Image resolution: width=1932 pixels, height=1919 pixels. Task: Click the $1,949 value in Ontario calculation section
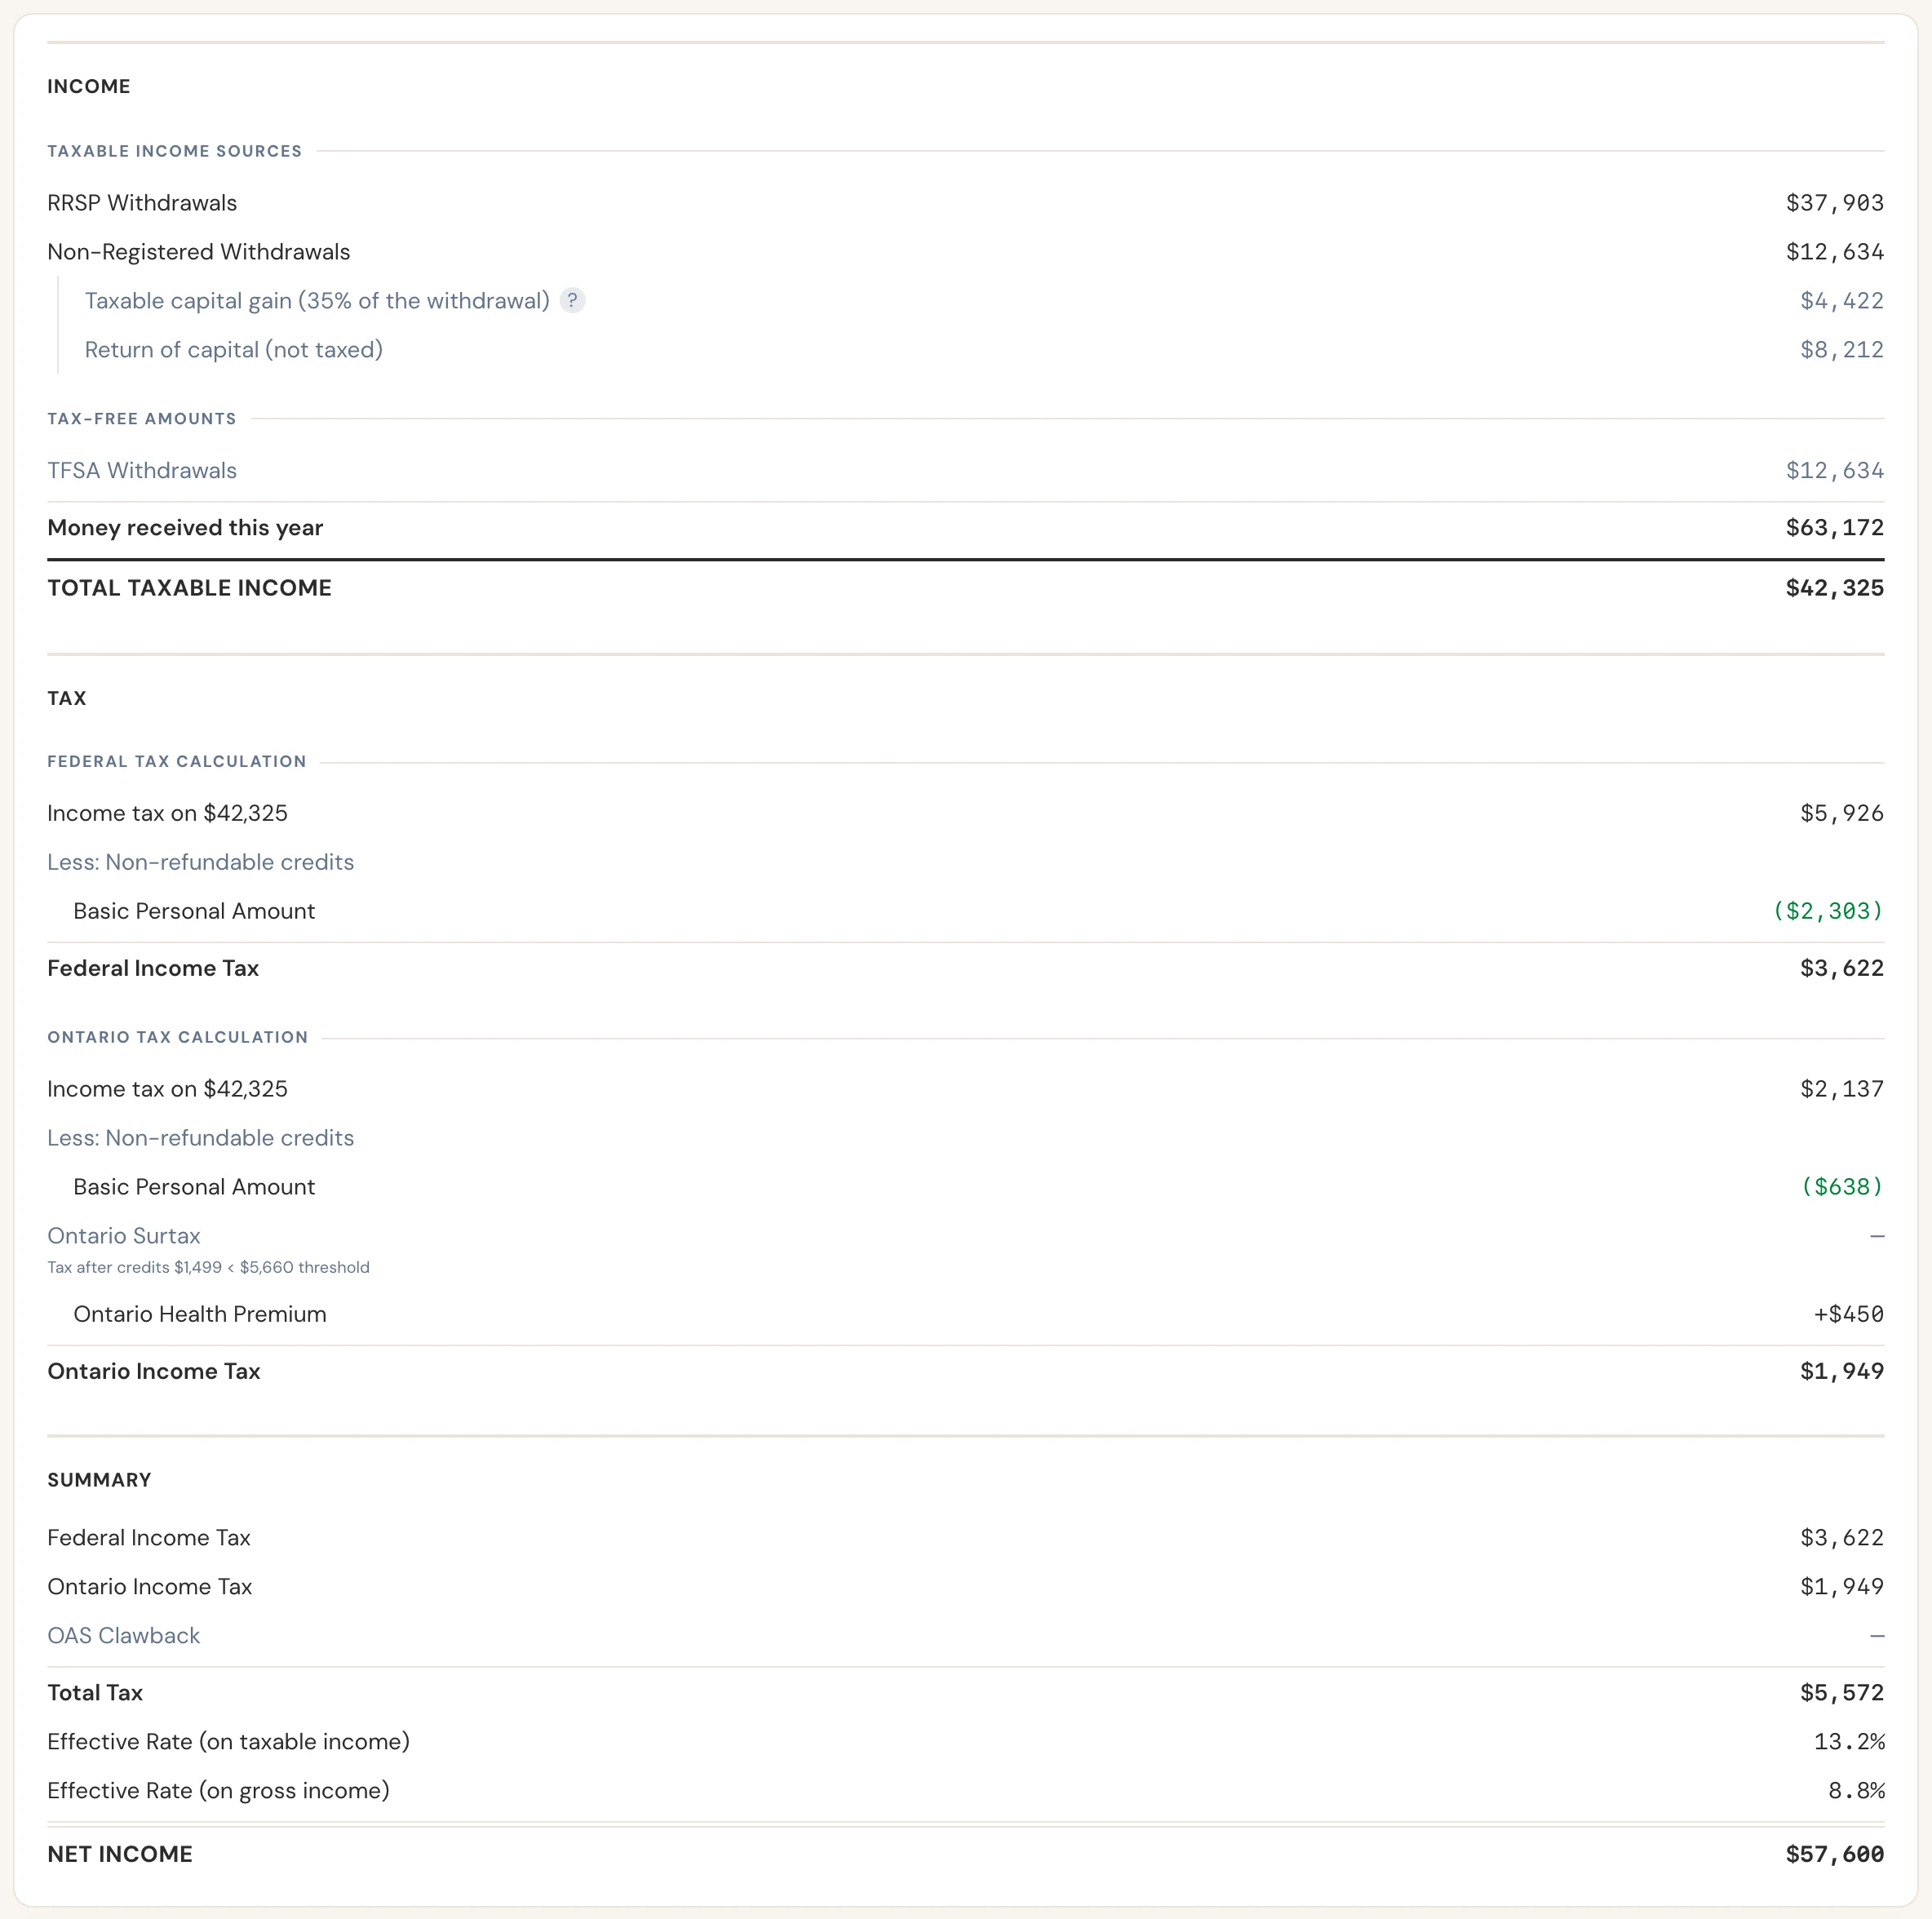[x=1841, y=1372]
